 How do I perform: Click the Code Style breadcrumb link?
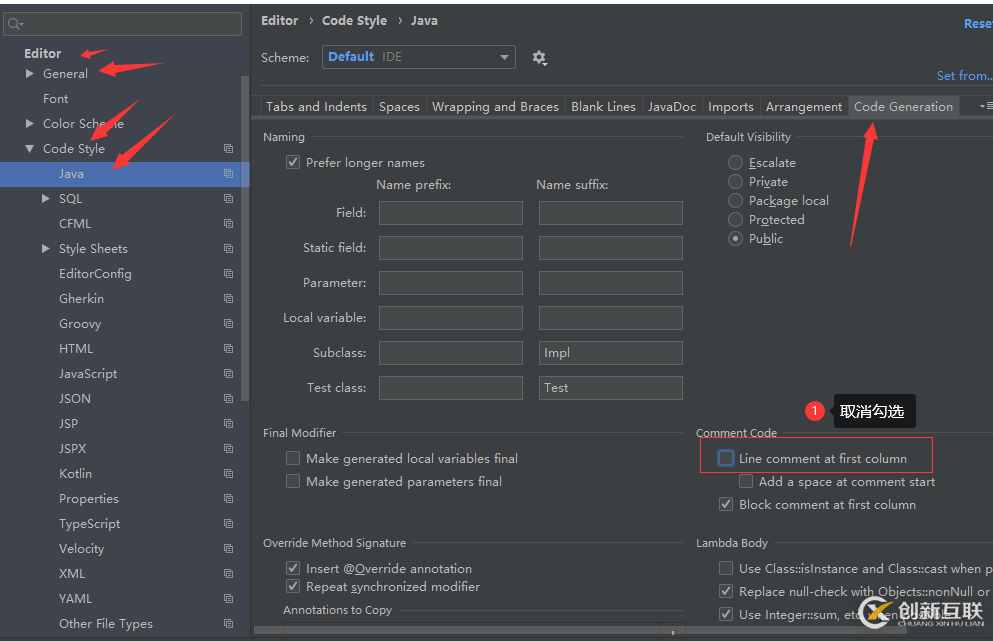tap(354, 20)
